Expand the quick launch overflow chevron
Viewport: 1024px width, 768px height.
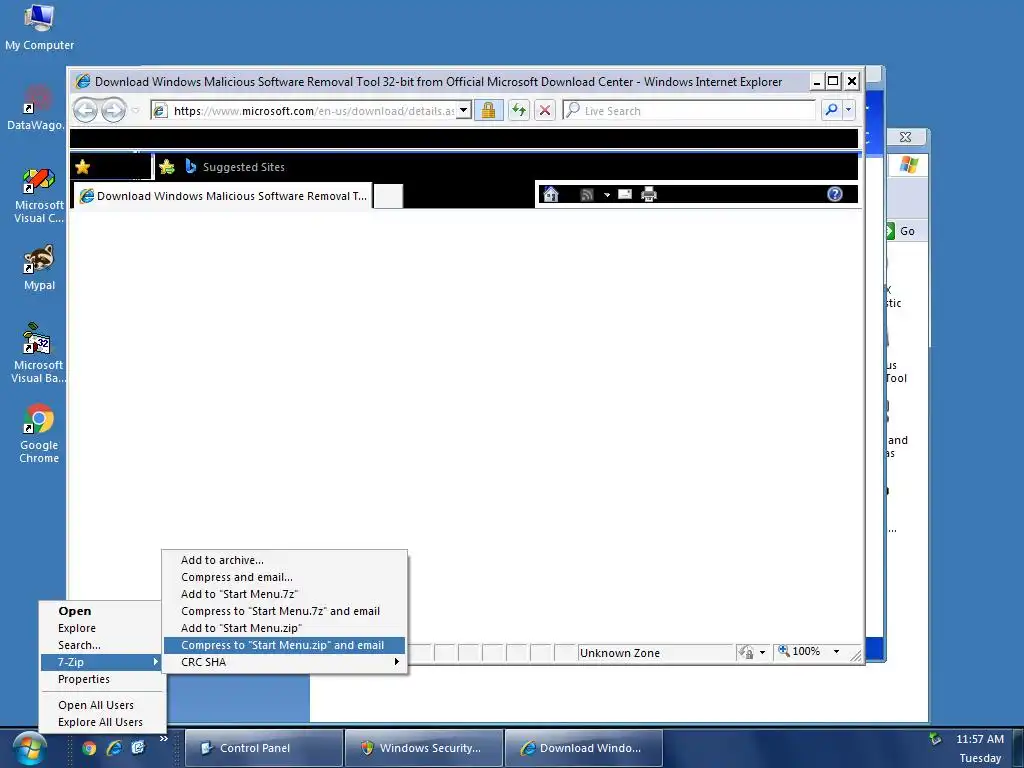point(164,739)
